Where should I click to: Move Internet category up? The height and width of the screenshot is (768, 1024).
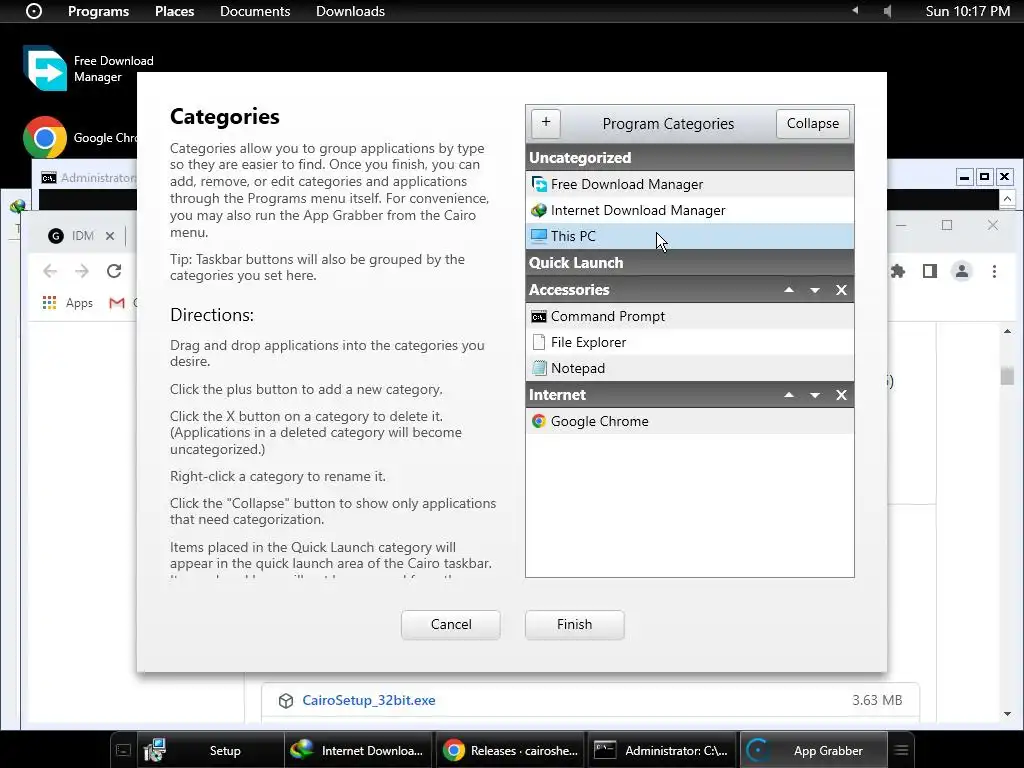[x=789, y=394]
